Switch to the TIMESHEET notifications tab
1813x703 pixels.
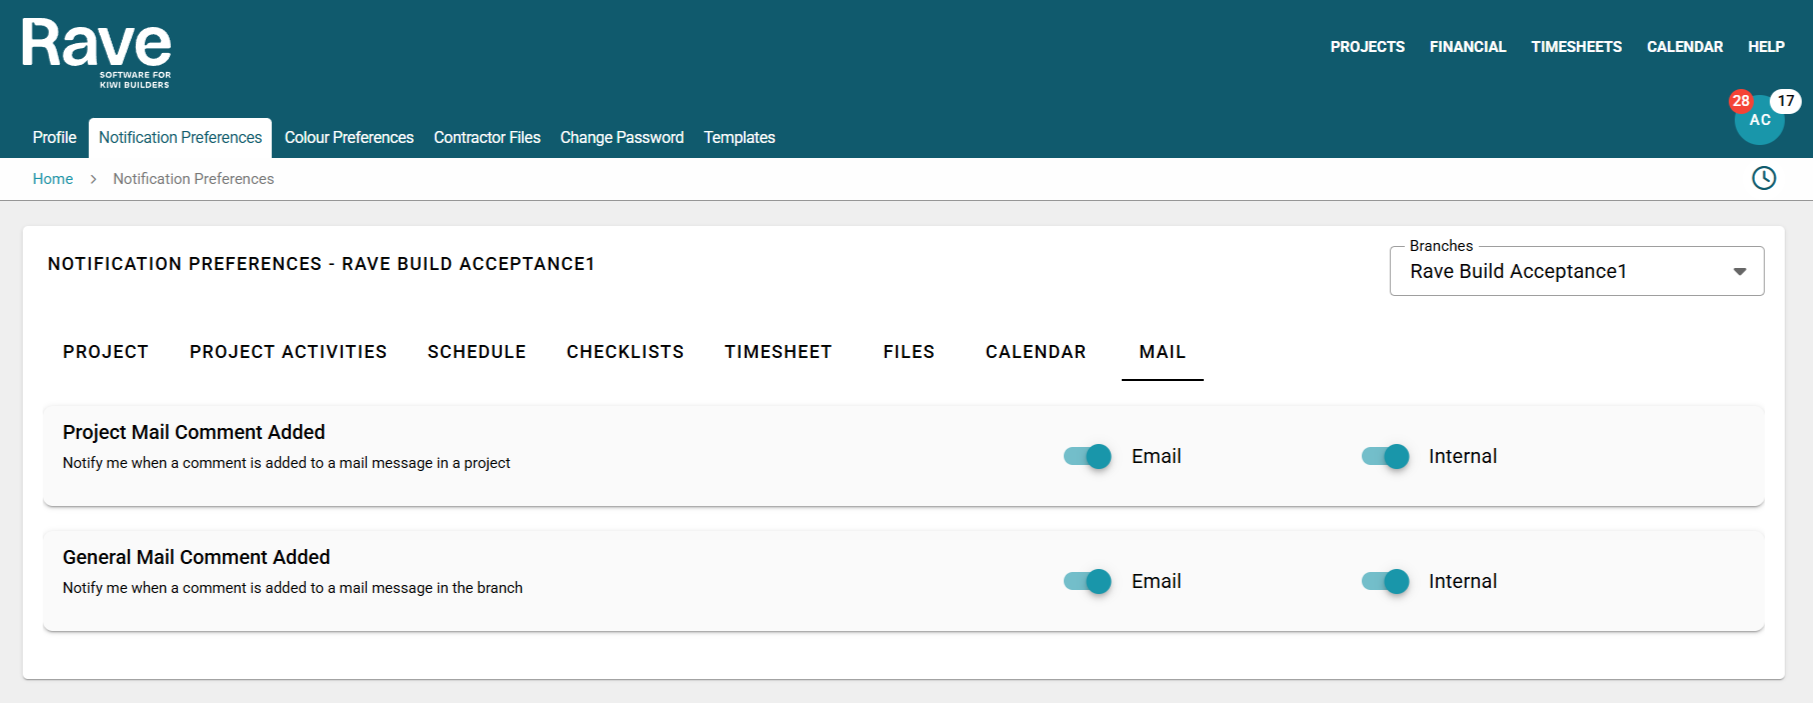point(778,352)
